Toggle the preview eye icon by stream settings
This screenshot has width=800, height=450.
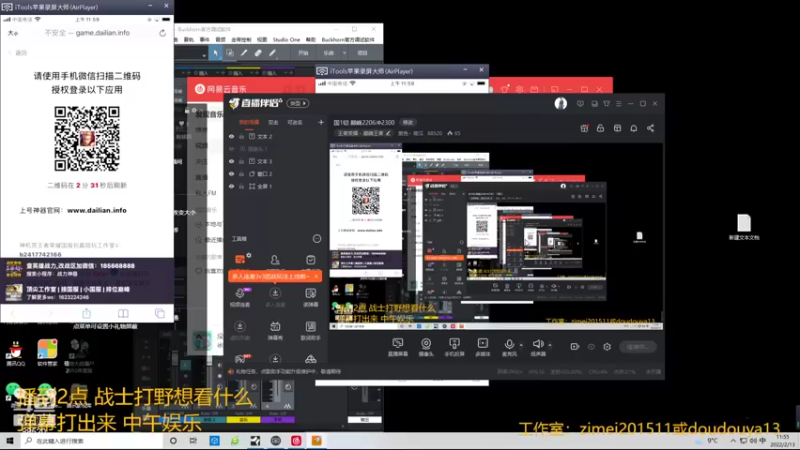(x=591, y=347)
